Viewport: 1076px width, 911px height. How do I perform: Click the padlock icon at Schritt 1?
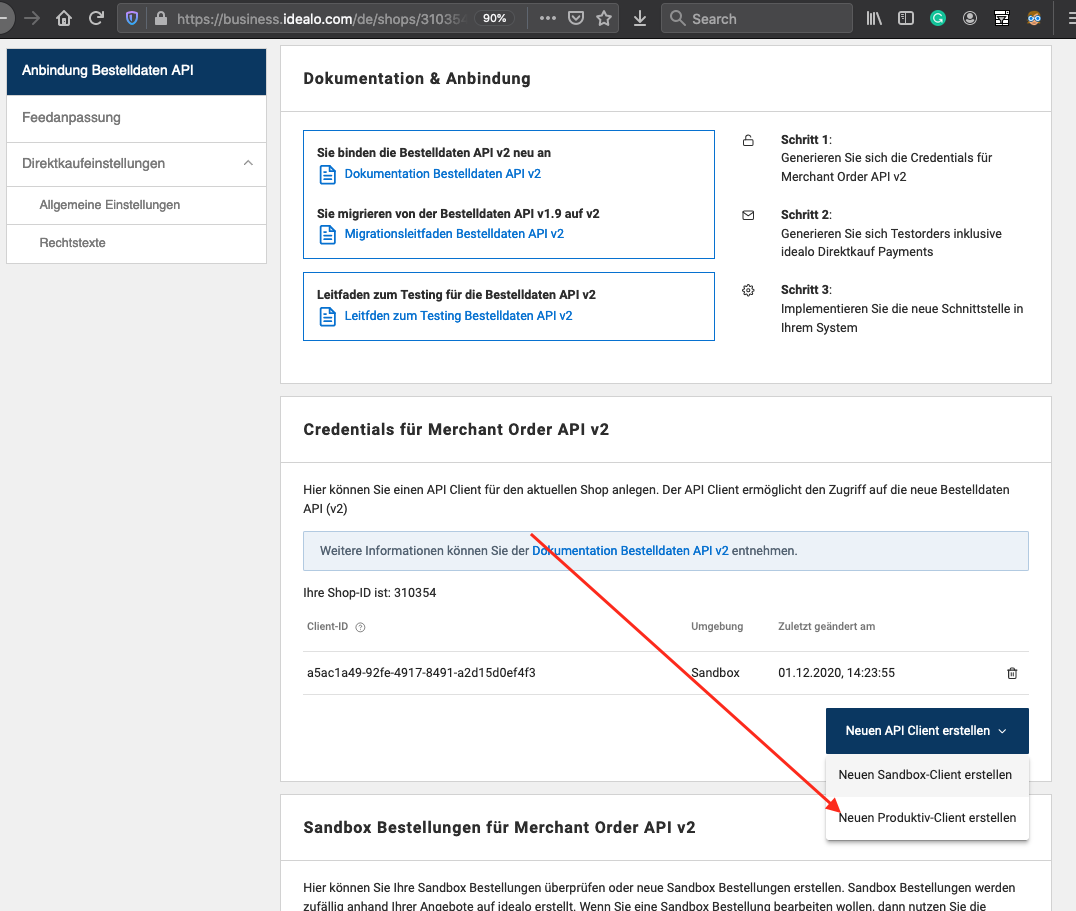(x=748, y=141)
